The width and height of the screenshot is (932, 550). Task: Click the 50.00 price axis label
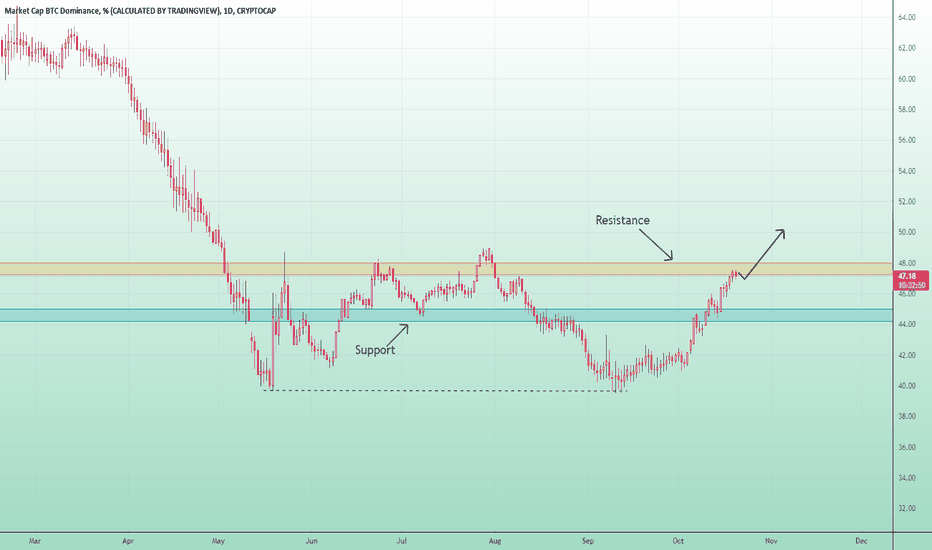coord(906,232)
